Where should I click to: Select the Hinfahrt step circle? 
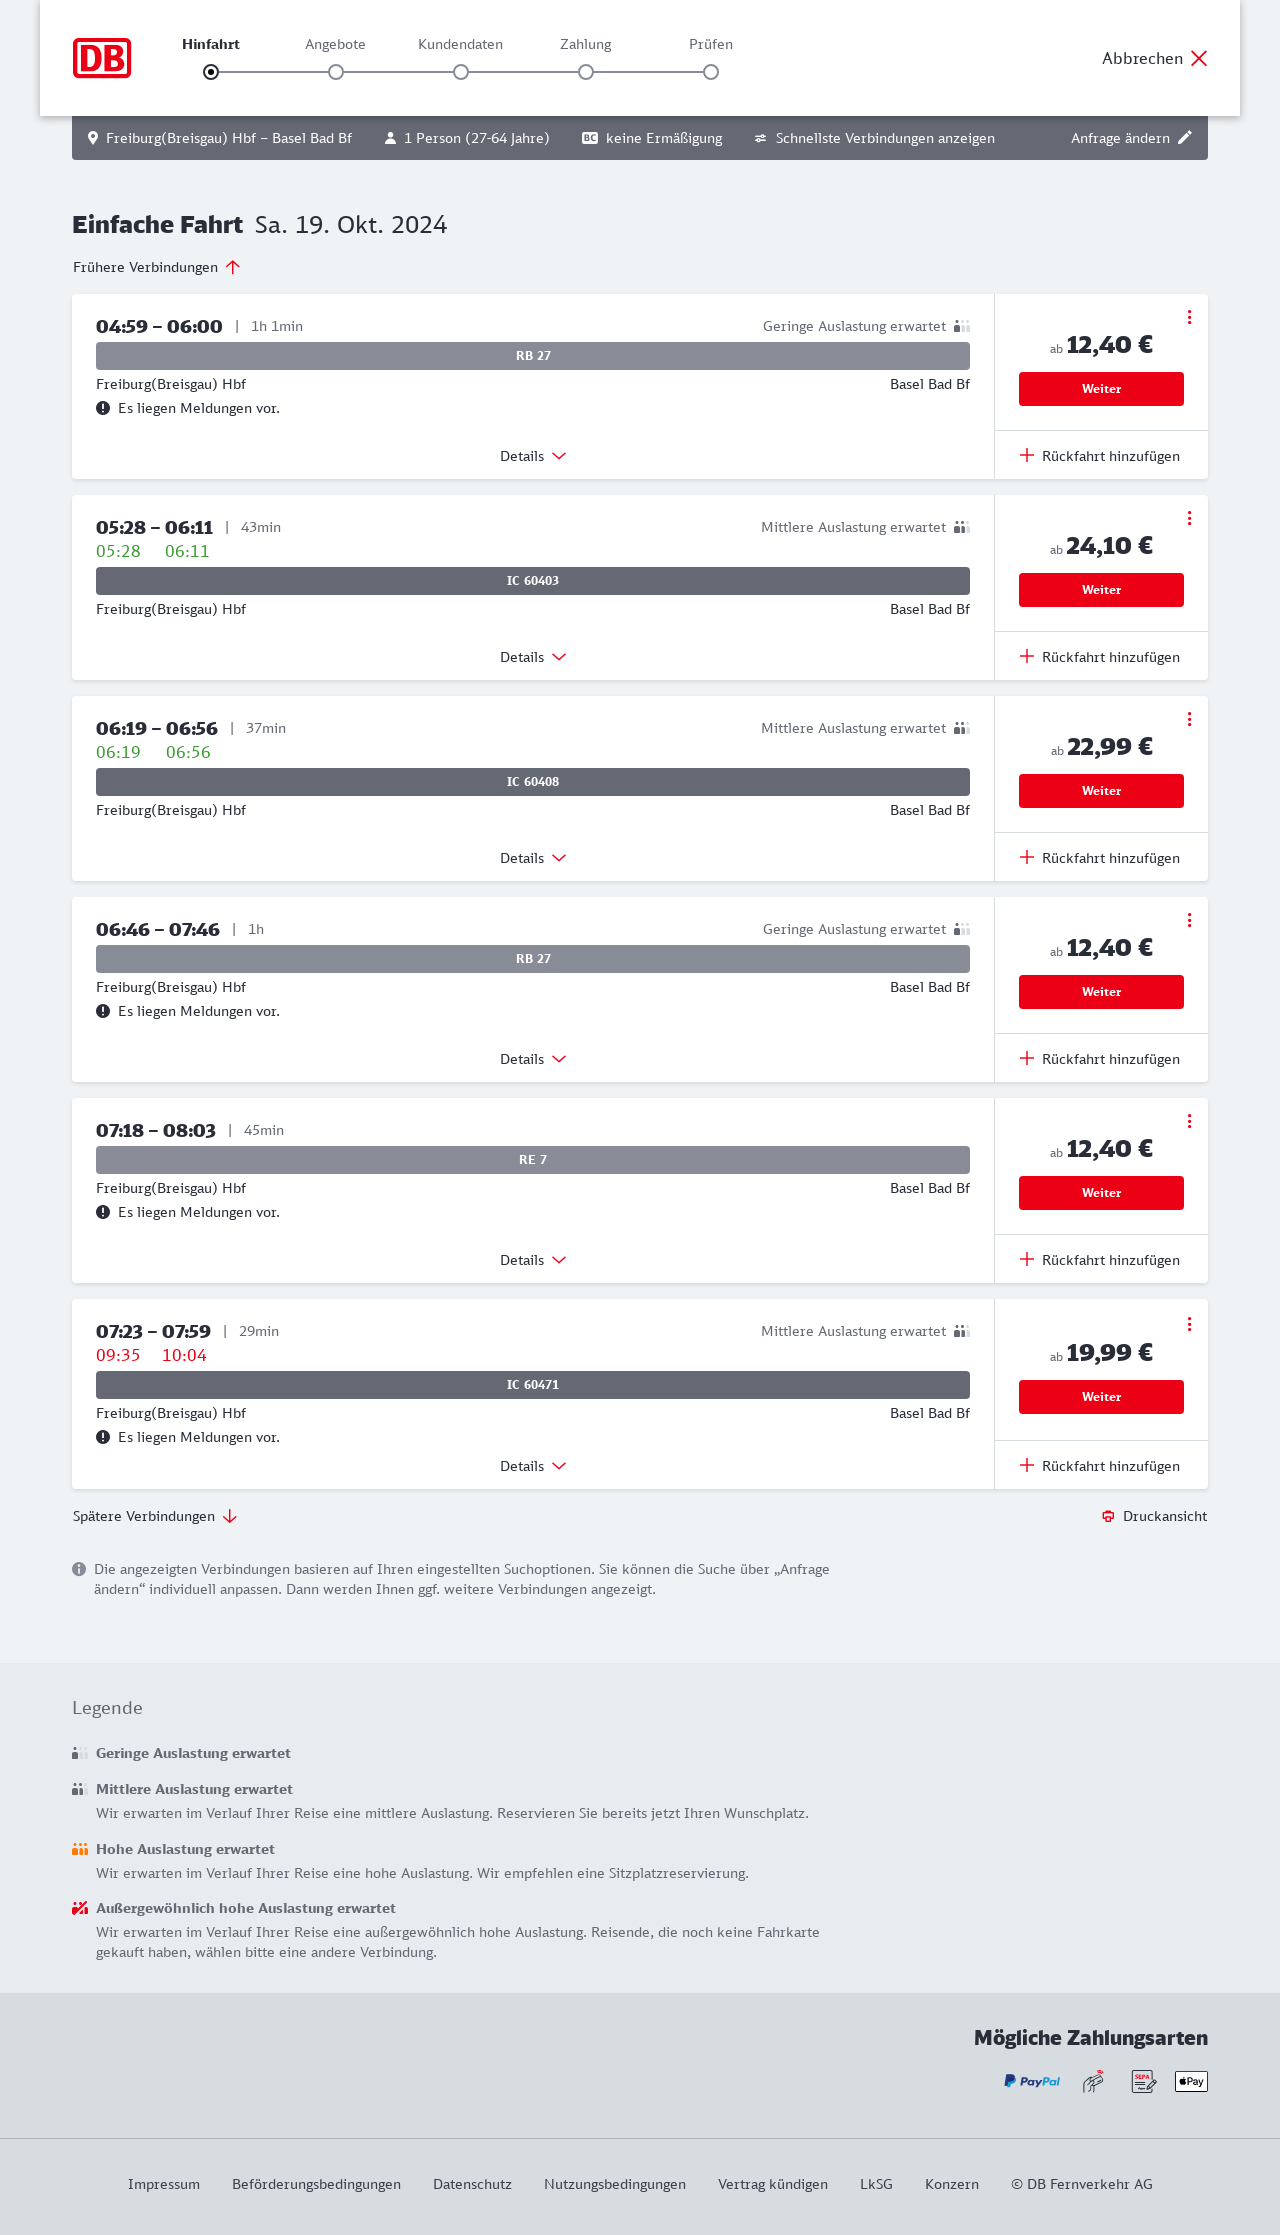tap(211, 72)
